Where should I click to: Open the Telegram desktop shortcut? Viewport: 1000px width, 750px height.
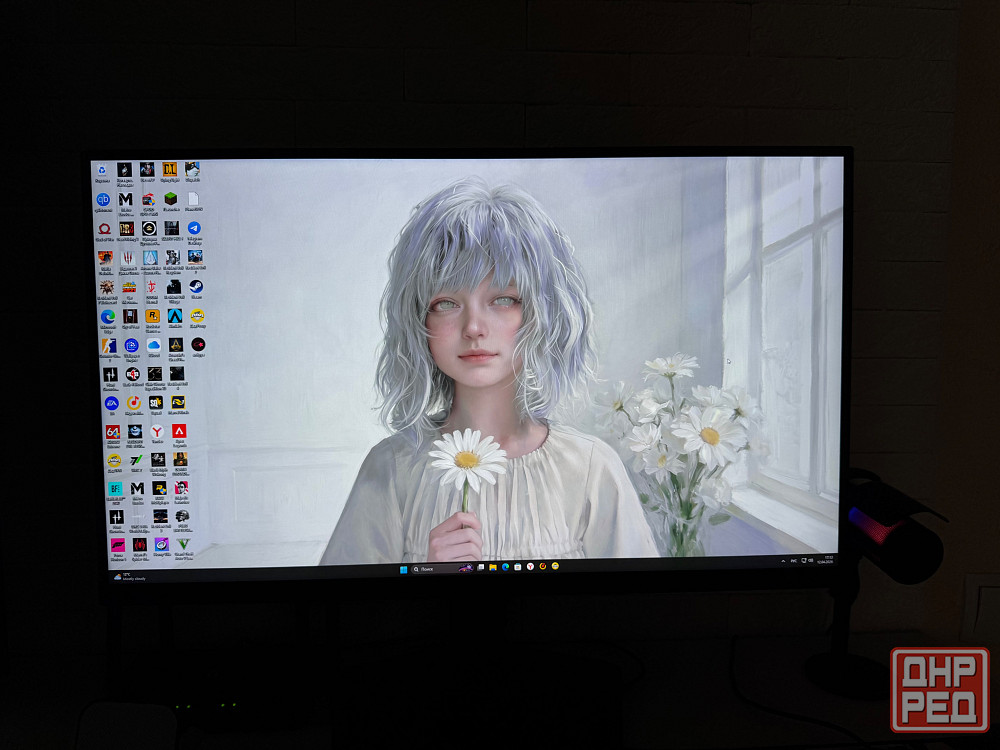(195, 229)
